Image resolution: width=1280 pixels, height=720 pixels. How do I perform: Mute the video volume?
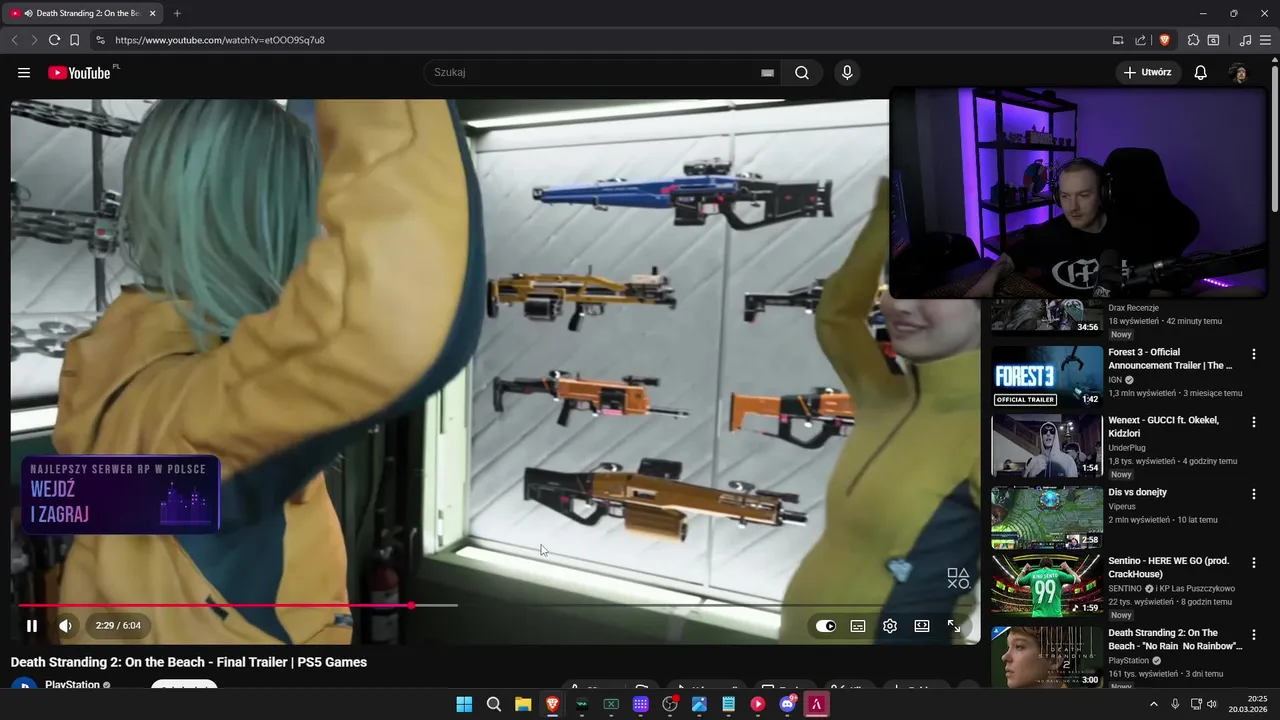pyautogui.click(x=66, y=626)
